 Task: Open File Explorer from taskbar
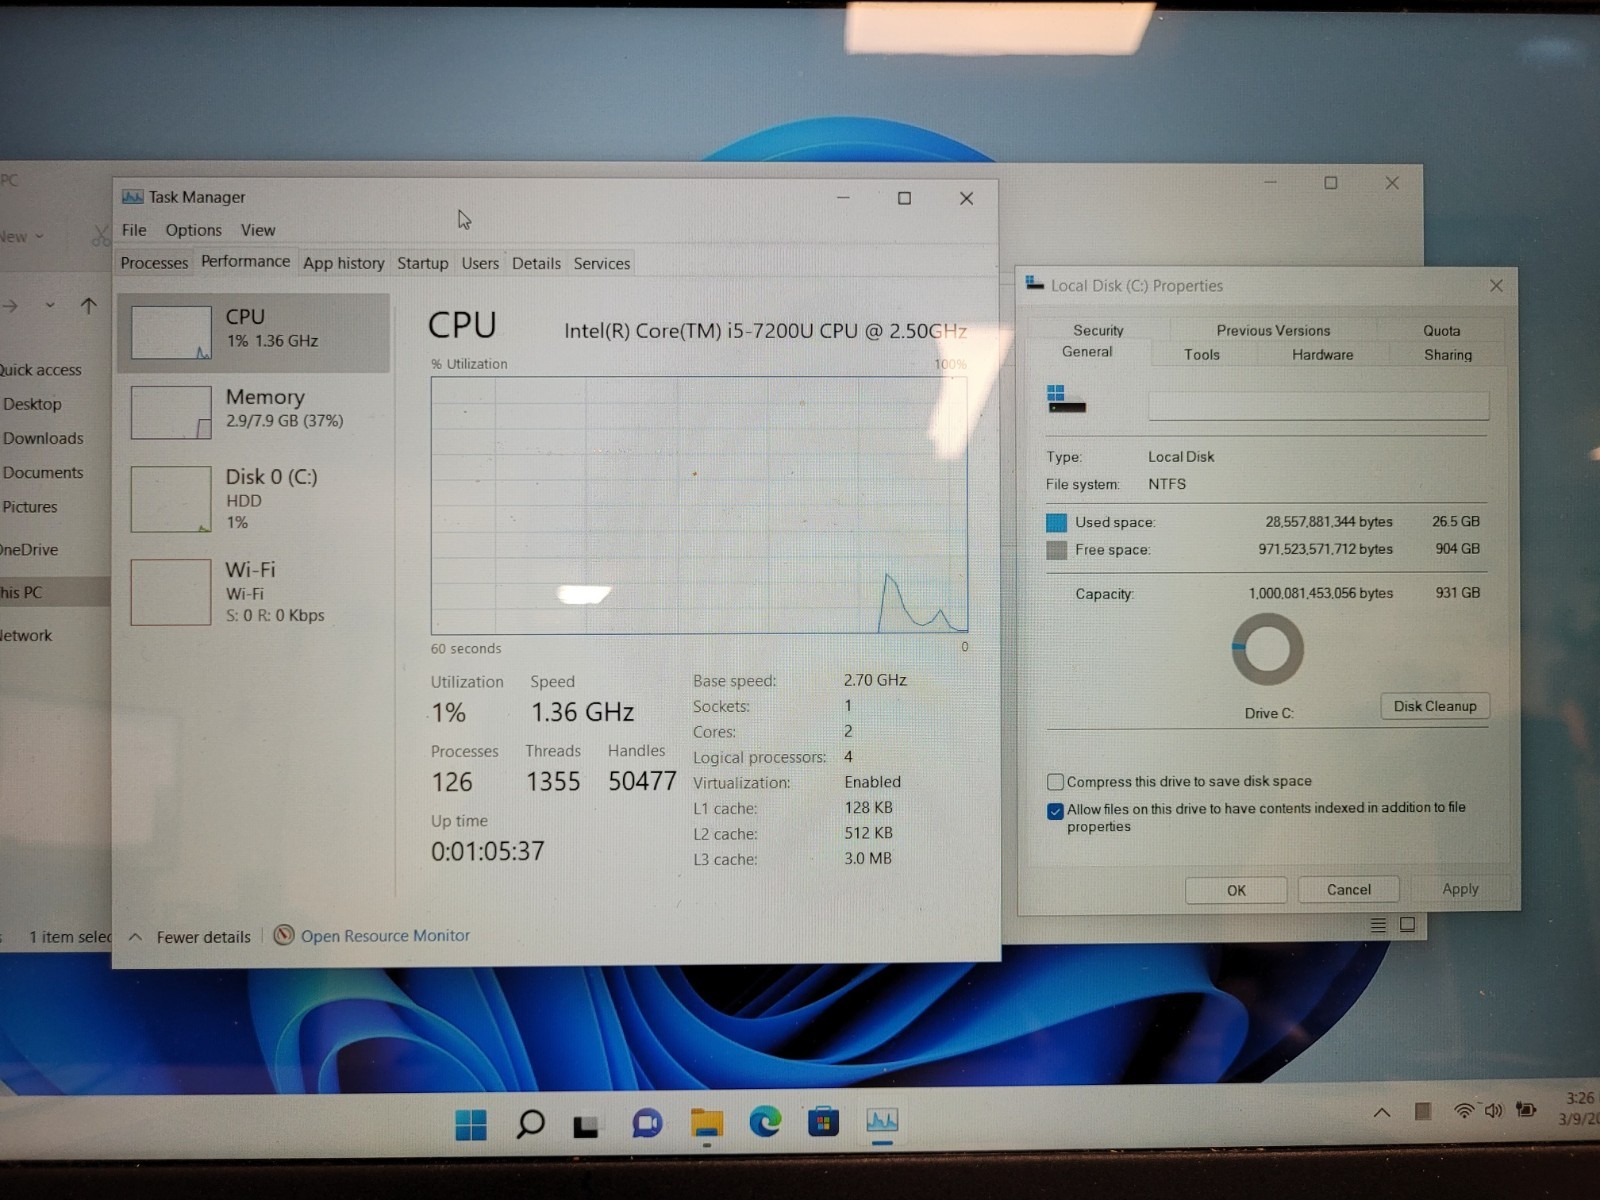pyautogui.click(x=707, y=1124)
